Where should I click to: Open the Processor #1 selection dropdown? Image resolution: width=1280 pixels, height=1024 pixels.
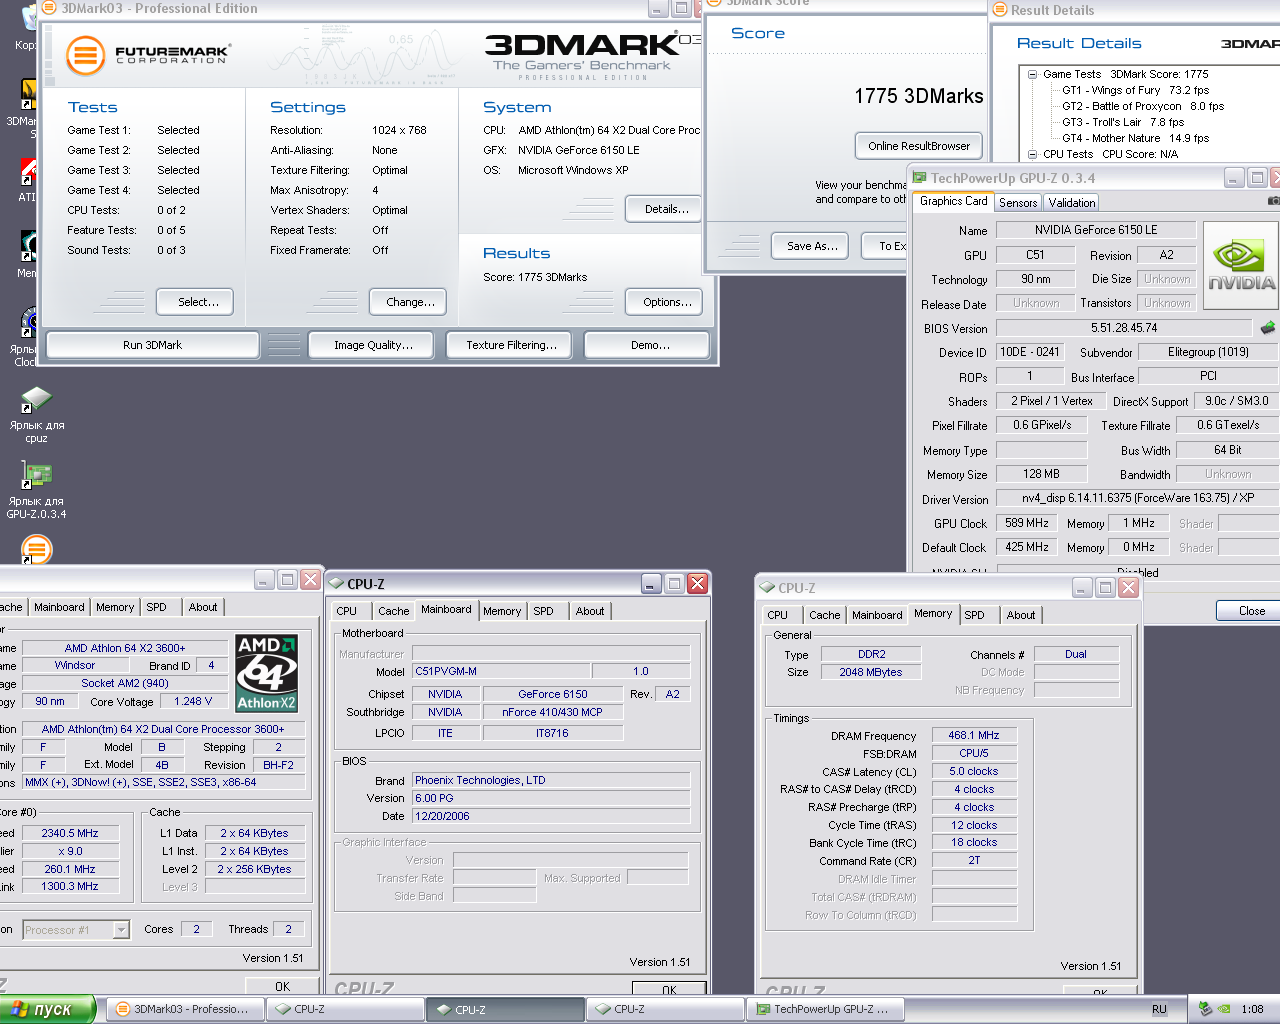121,930
